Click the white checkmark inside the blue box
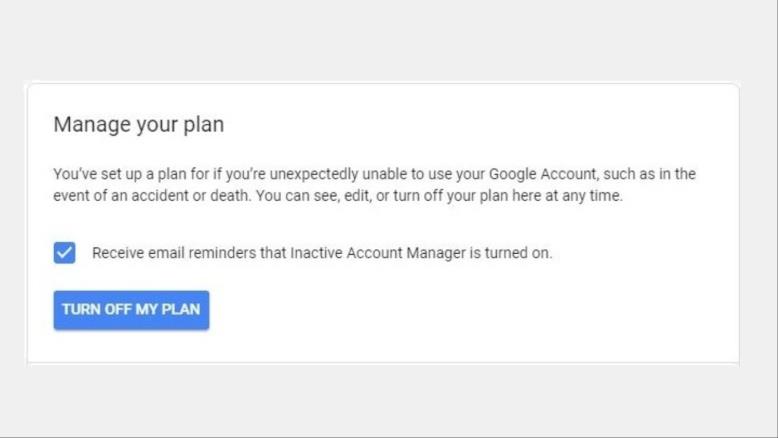This screenshot has width=778, height=438. pyautogui.click(x=65, y=252)
